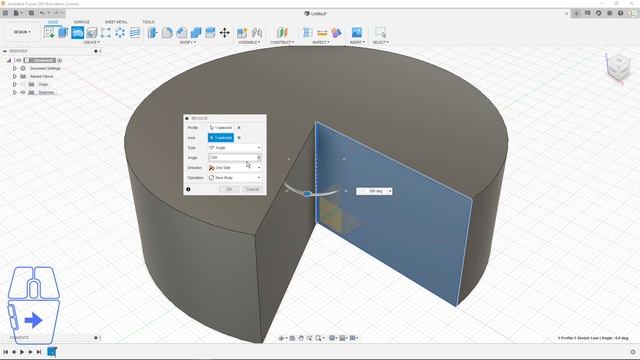640x360 pixels.
Task: Select the Section Analysis color tool
Action: [336, 32]
